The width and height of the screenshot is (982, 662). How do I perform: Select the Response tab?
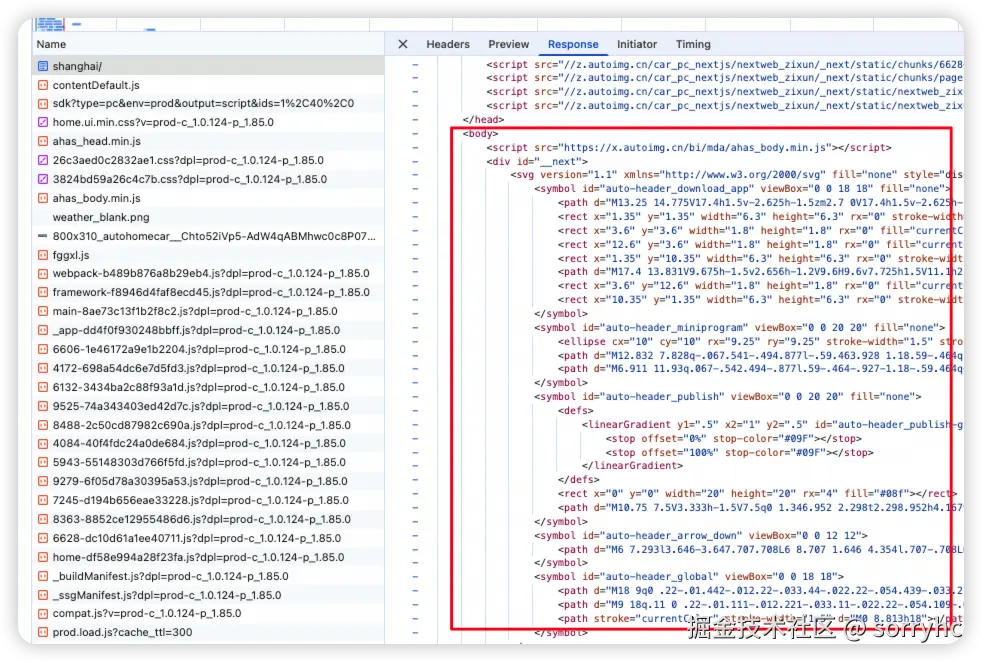[573, 44]
